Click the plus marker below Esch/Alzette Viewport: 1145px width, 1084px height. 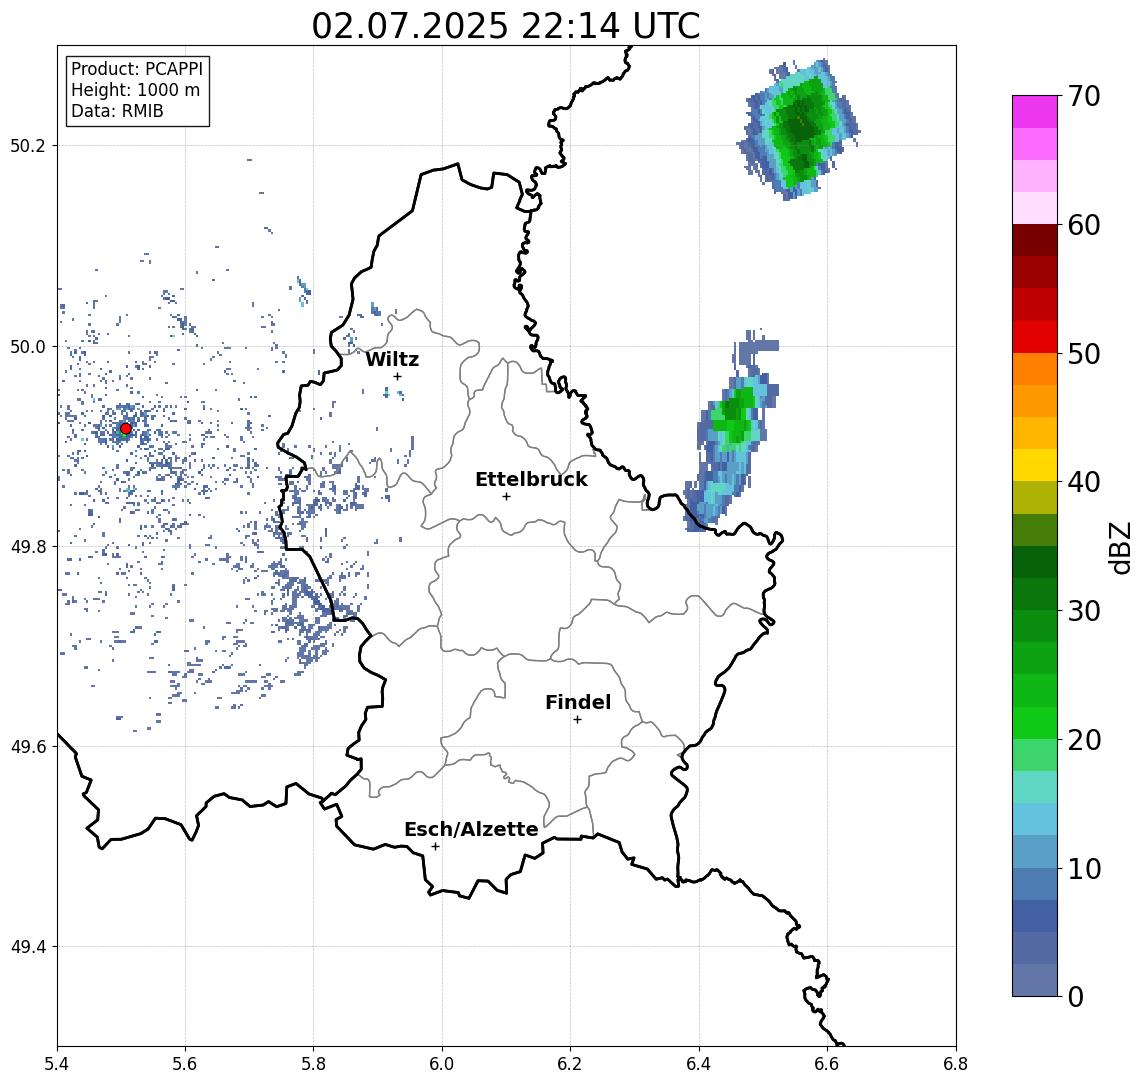pos(435,847)
